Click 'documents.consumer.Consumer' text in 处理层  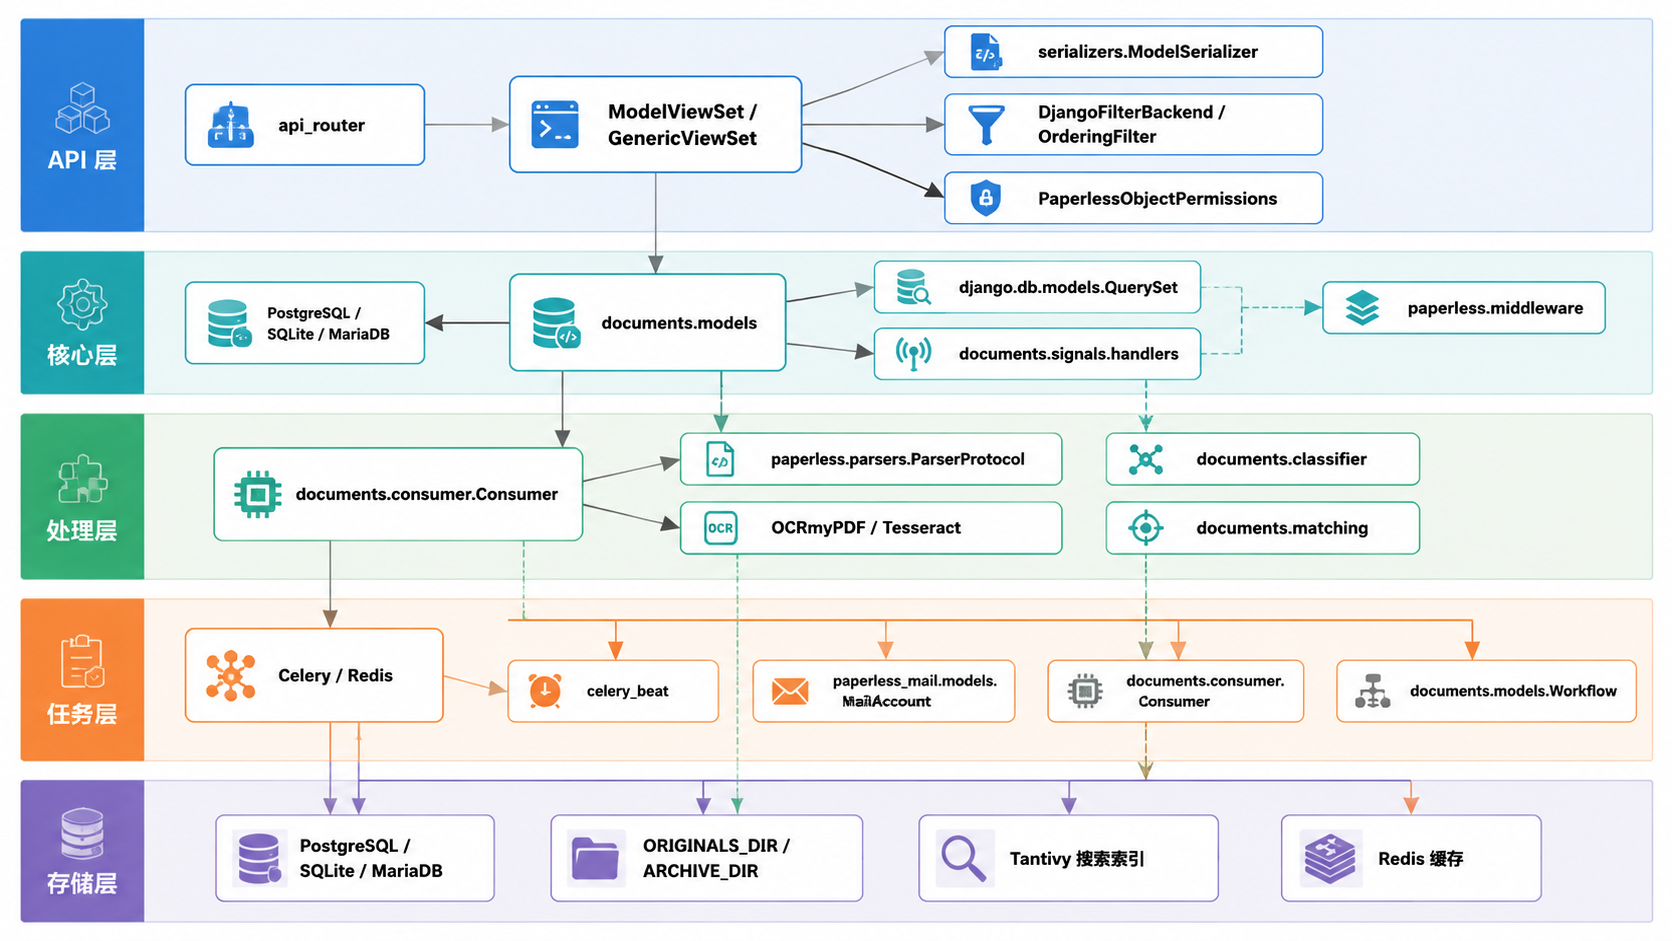[427, 494]
